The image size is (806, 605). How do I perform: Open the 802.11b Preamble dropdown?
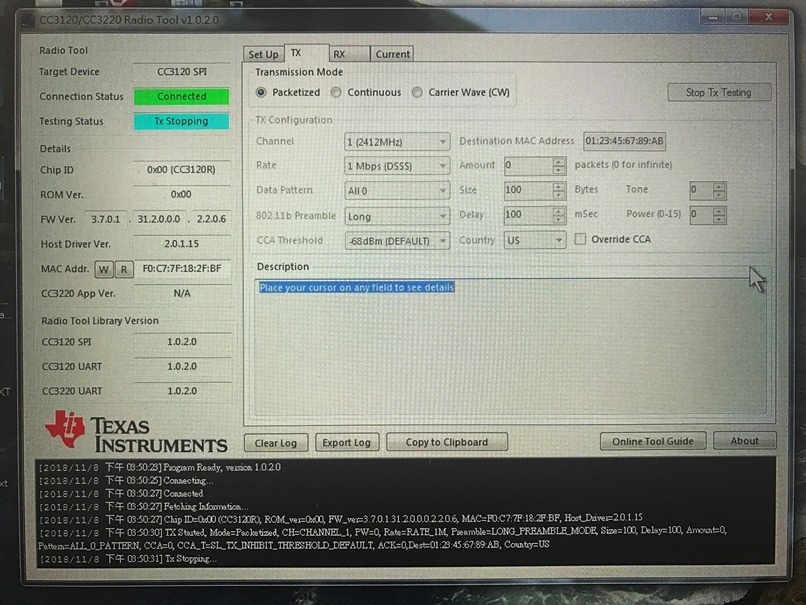397,216
